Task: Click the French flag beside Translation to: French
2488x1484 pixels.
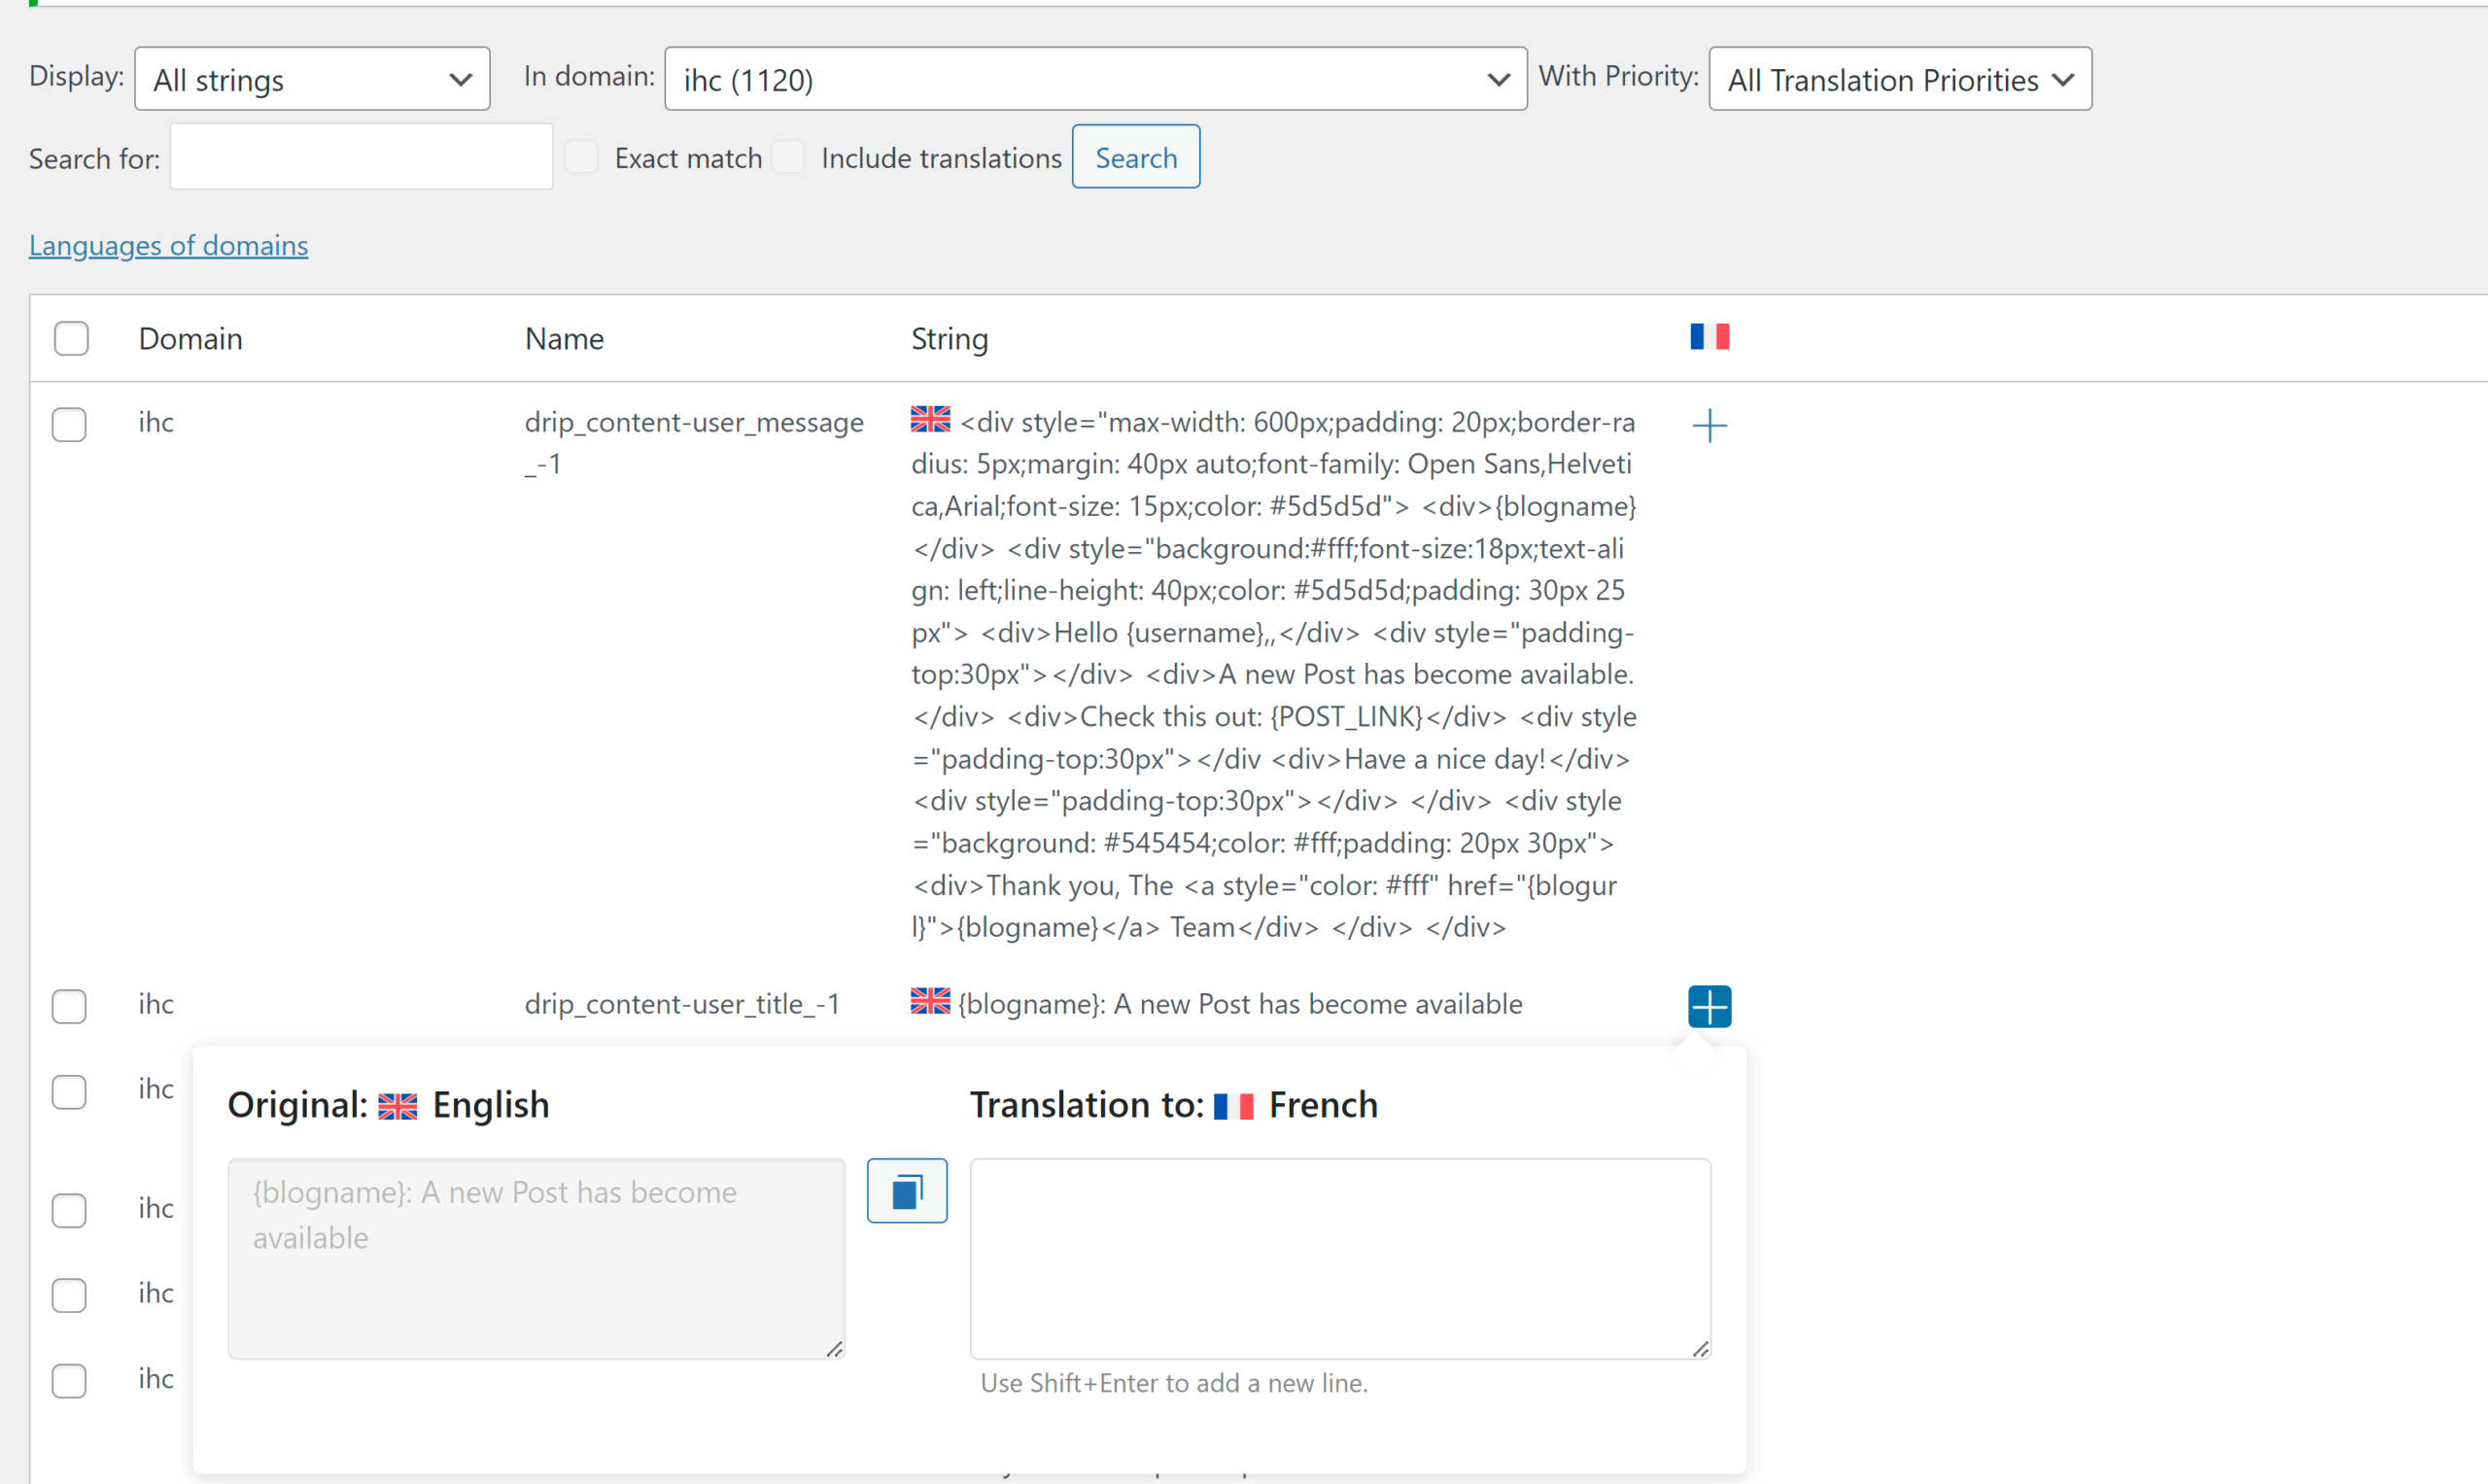Action: 1233,1107
